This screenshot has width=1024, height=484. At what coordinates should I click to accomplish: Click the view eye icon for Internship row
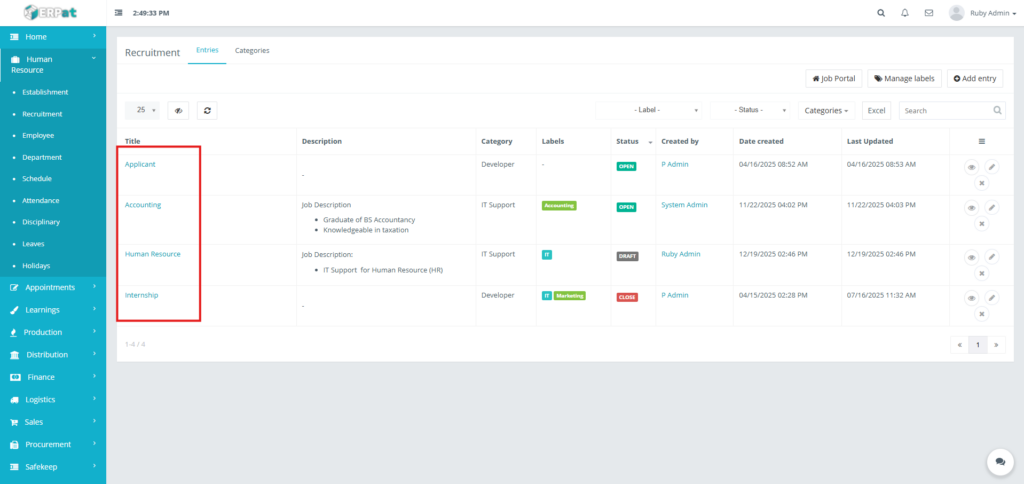click(x=971, y=298)
